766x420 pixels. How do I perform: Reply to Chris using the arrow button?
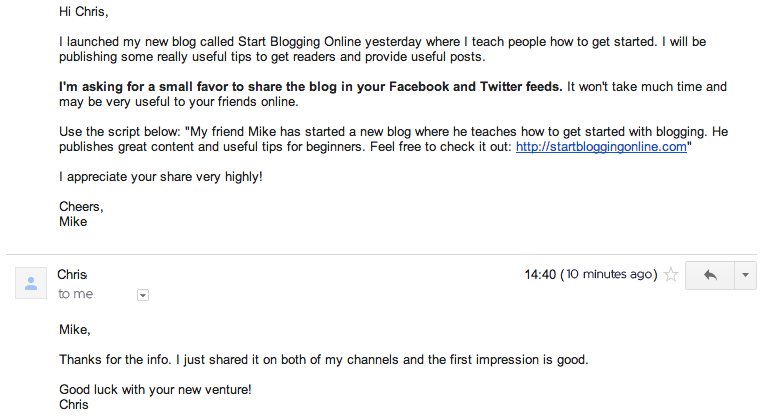coord(710,275)
